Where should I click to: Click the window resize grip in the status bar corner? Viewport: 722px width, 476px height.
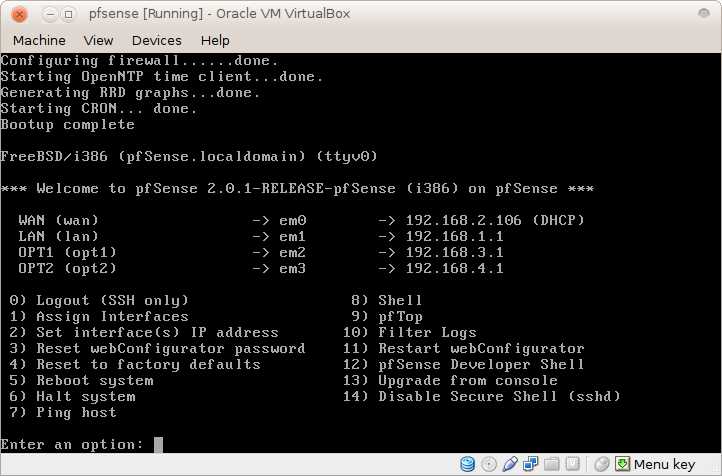(x=713, y=468)
